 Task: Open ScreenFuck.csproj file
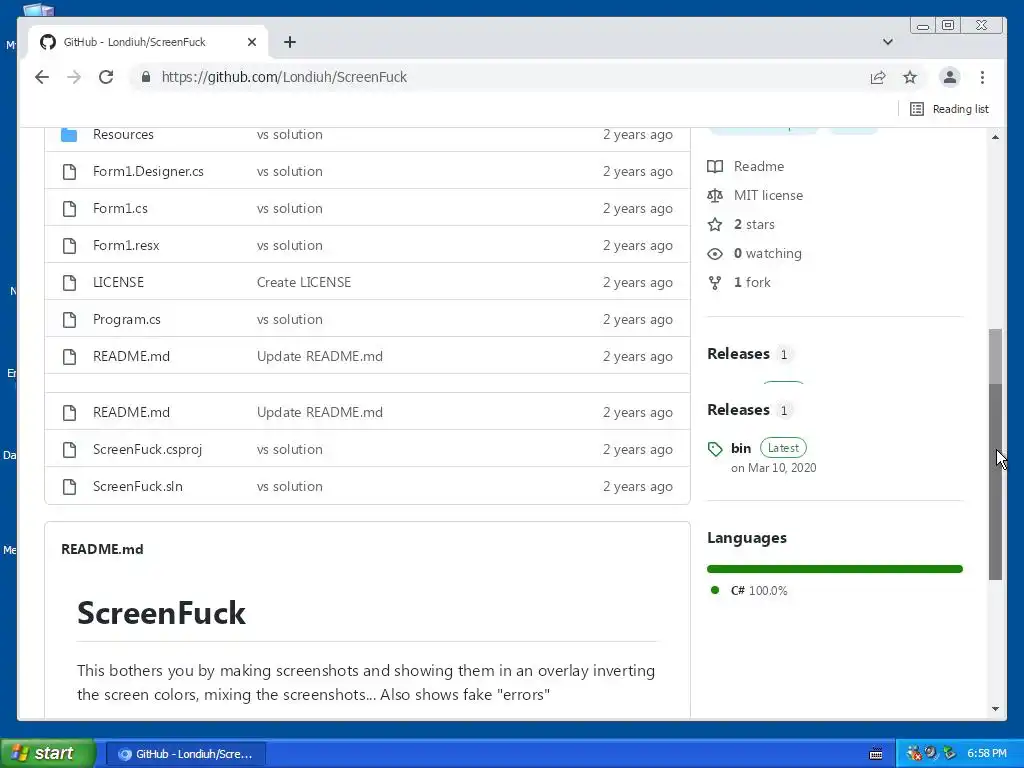tap(148, 449)
